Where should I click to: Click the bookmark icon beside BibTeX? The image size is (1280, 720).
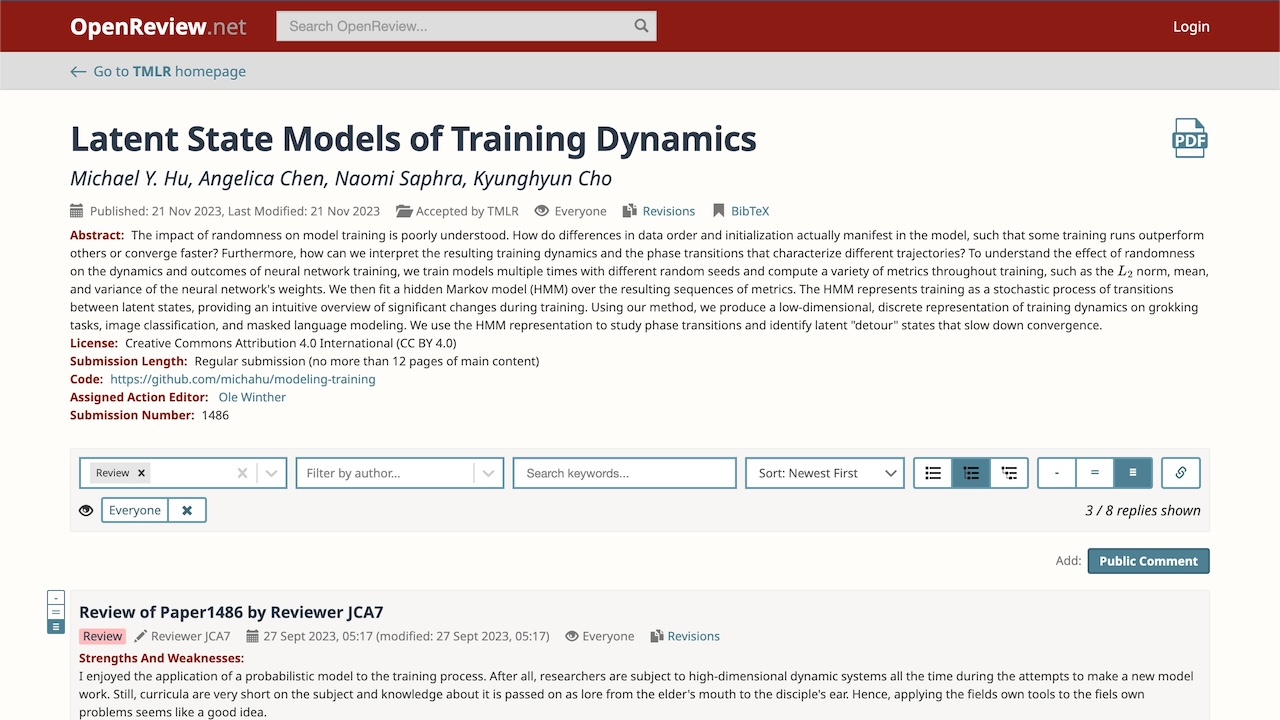click(x=718, y=211)
